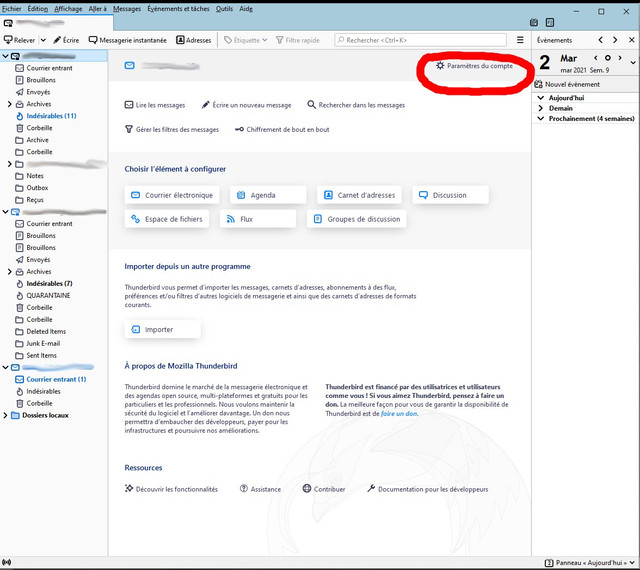Expand Dossiers locaux folder tree
The width and height of the screenshot is (640, 570).
click(x=5, y=415)
